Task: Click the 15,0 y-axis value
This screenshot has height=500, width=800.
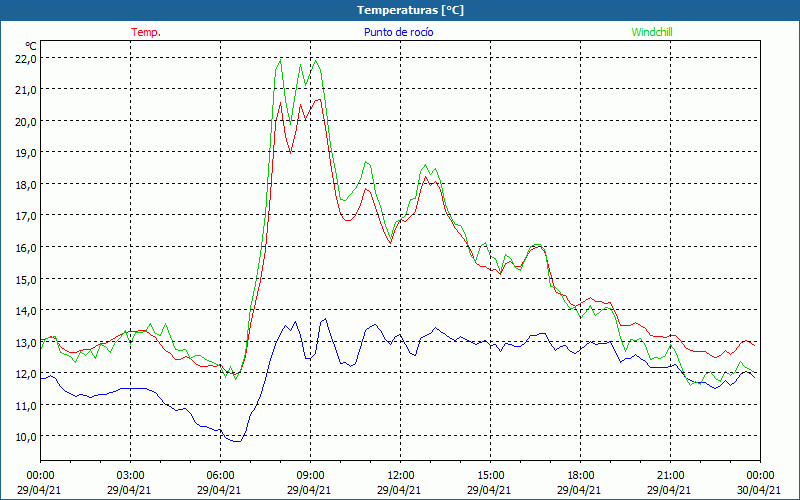Action: pyautogui.click(x=27, y=280)
